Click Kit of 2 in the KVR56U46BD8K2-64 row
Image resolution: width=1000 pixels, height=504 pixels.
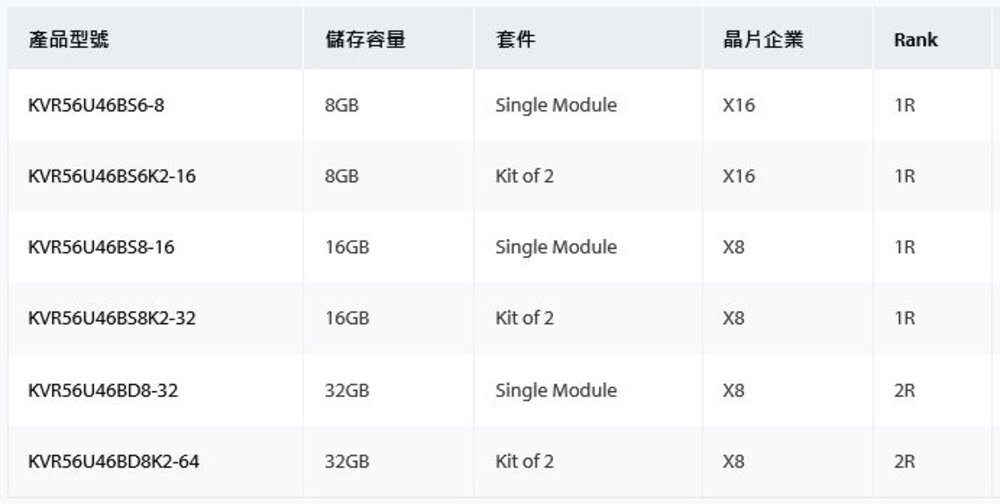pyautogui.click(x=524, y=461)
